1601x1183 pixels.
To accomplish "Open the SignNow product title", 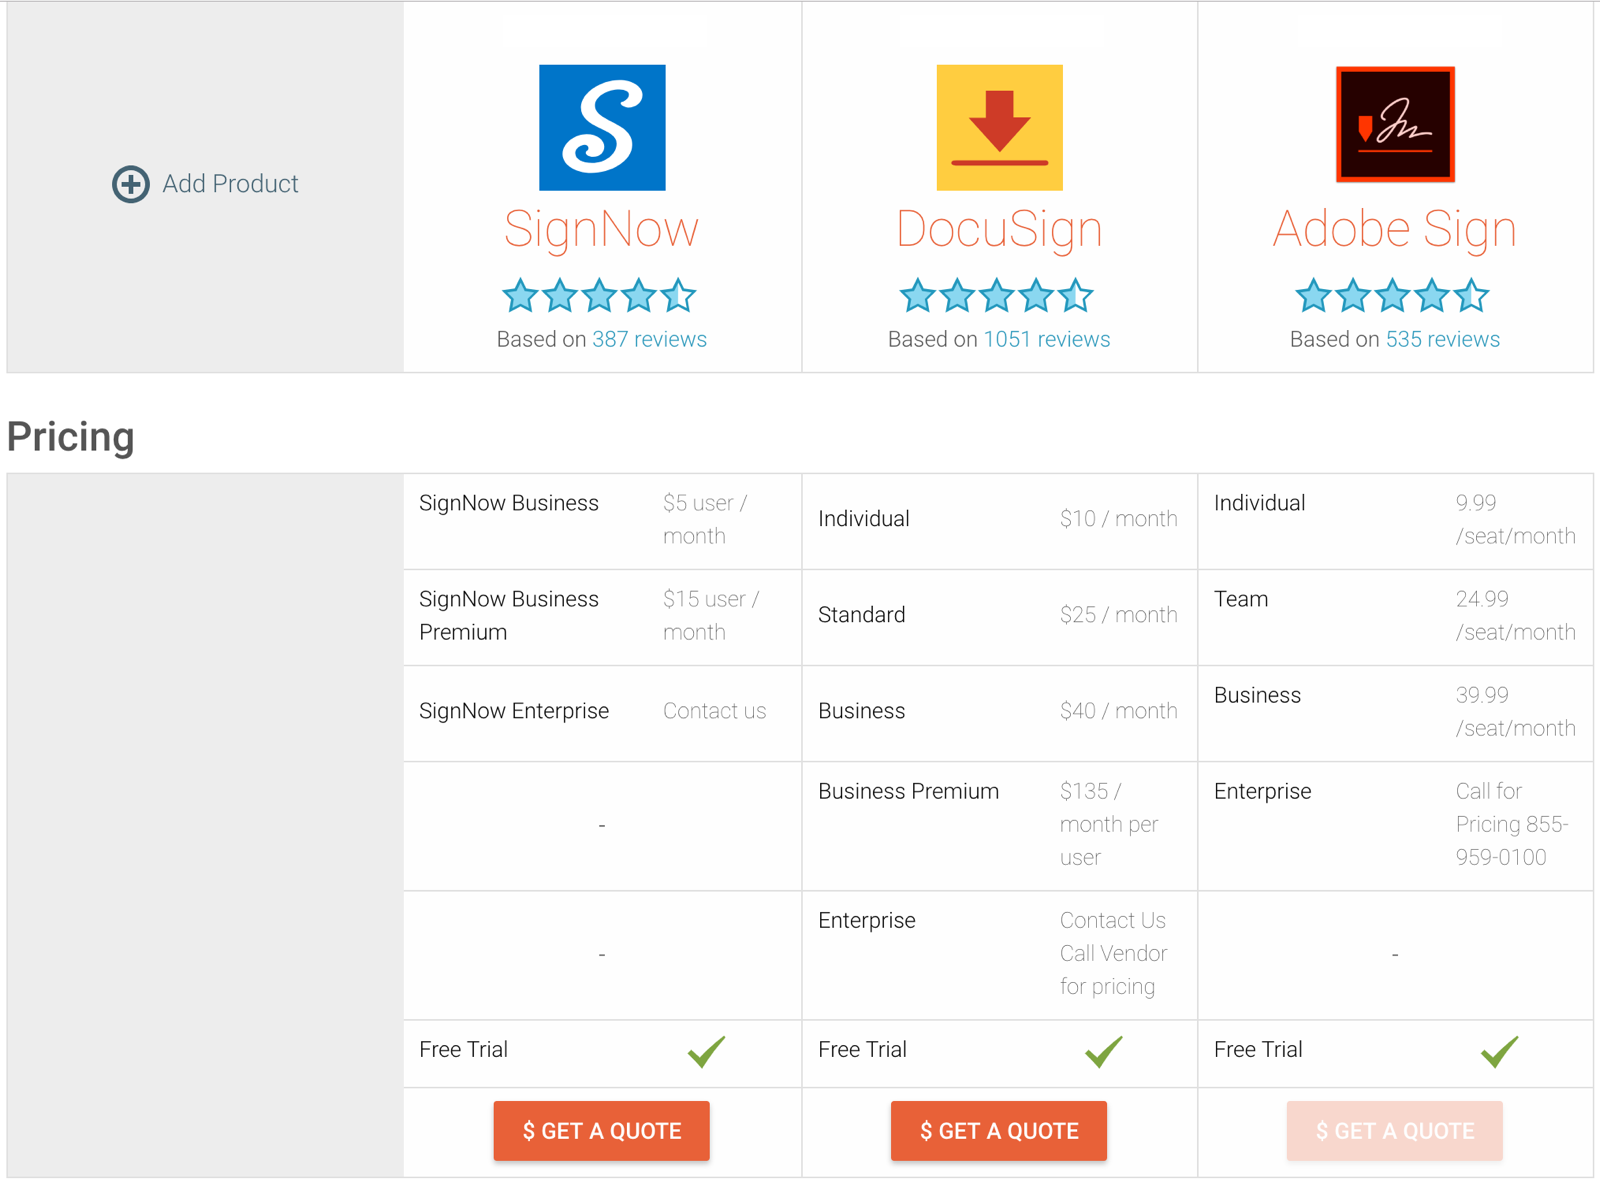I will pos(601,229).
